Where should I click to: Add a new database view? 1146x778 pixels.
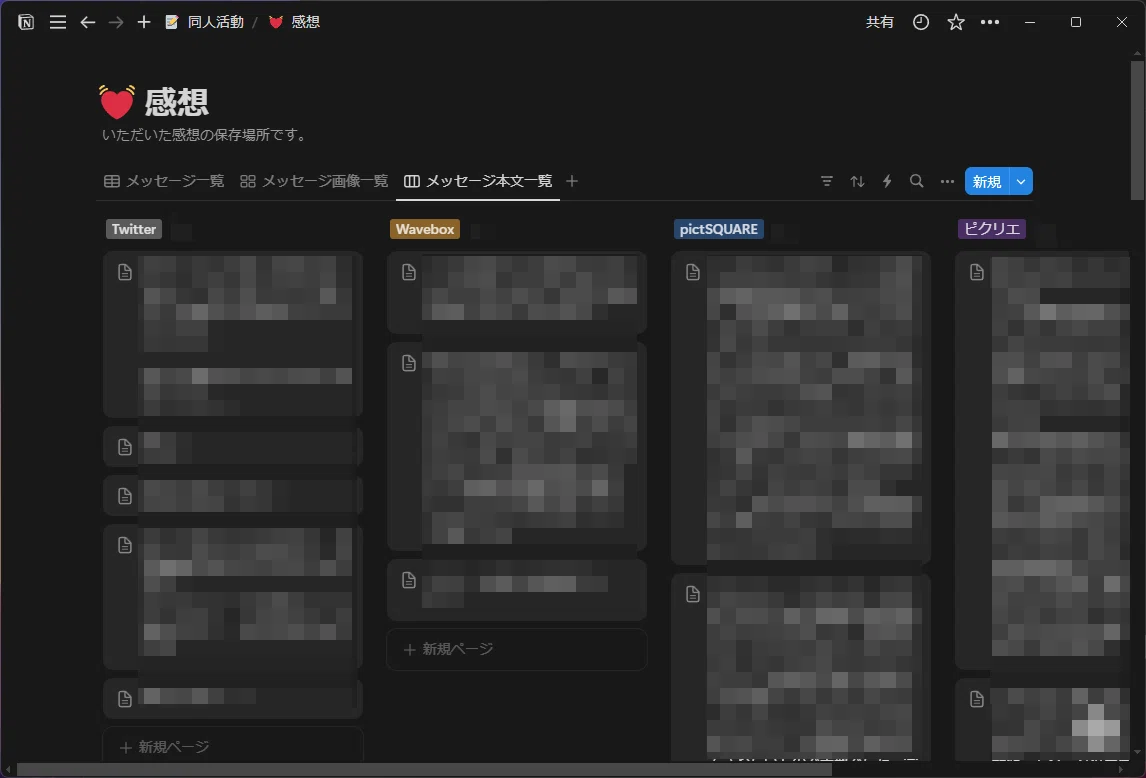coord(572,181)
